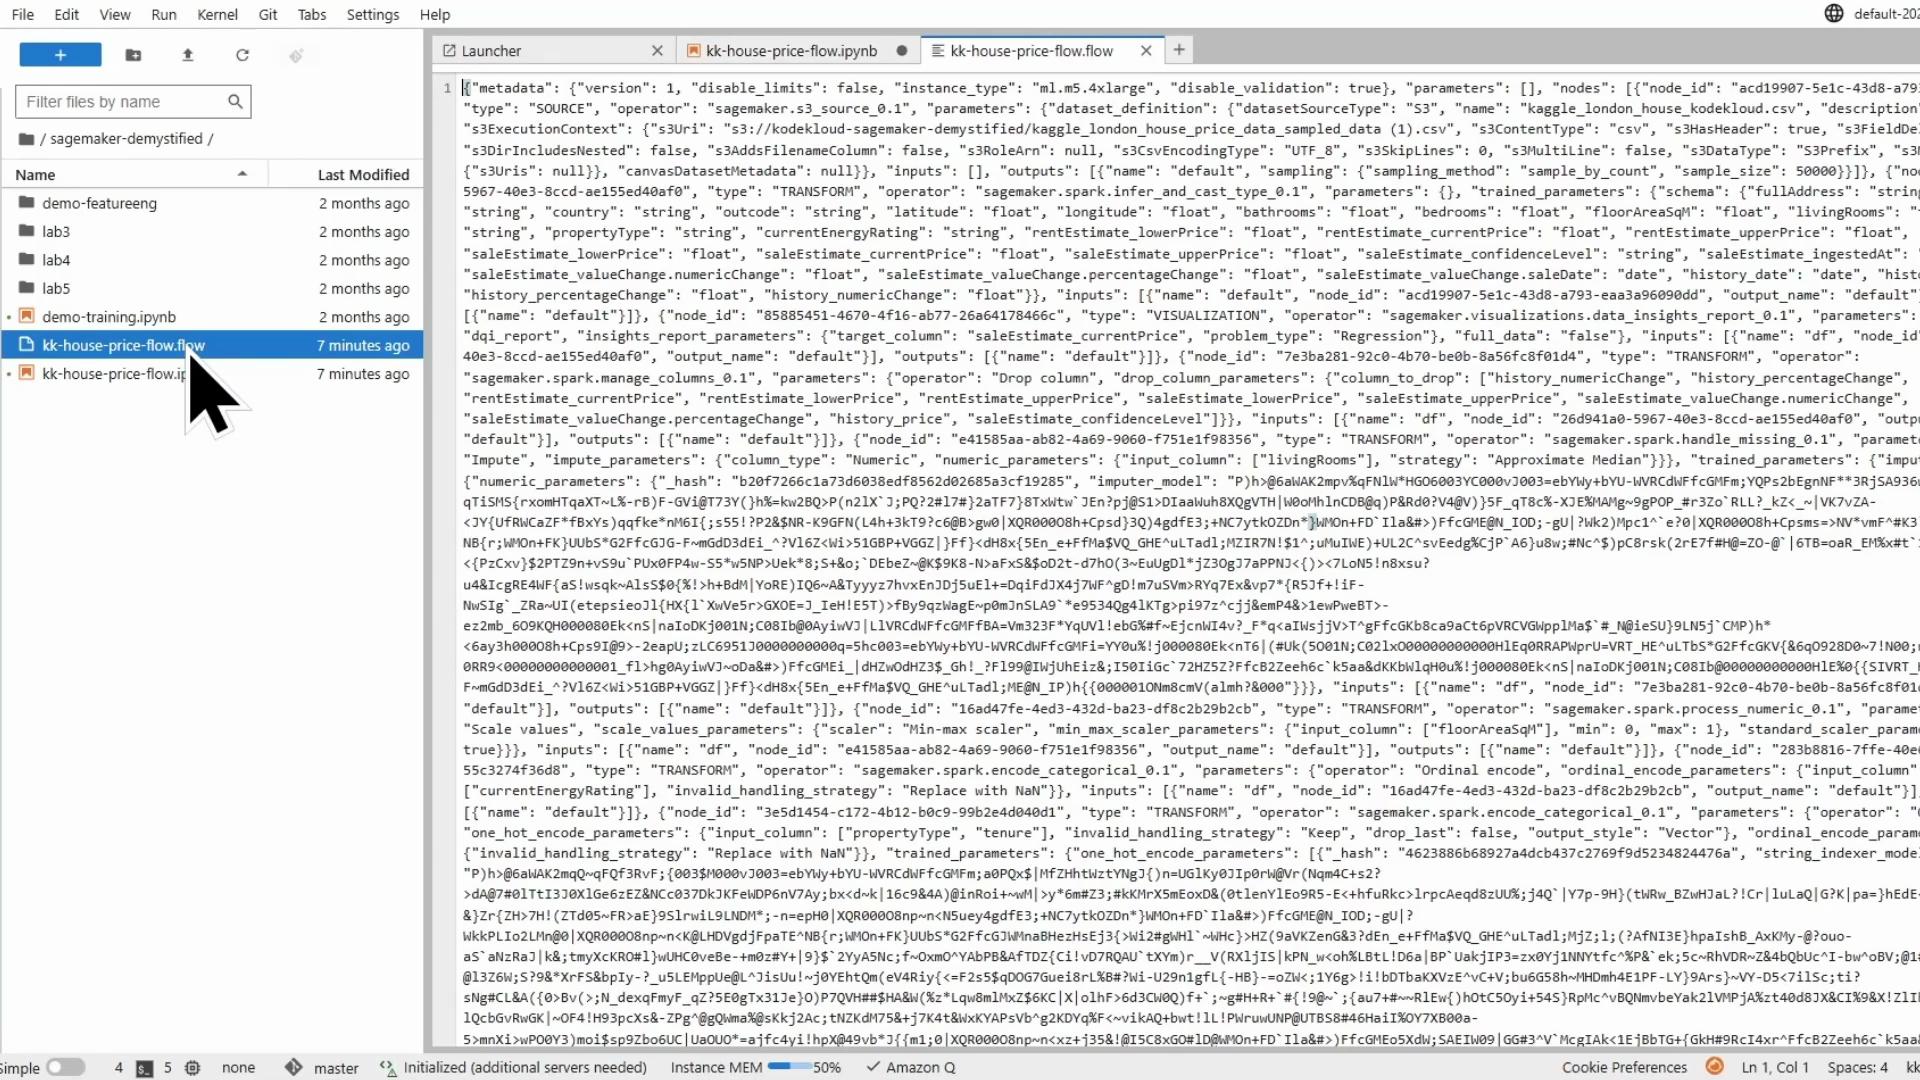Screen dimensions: 1920x1080
Task: Select the lab4 folder
Action: pyautogui.click(x=212, y=260)
